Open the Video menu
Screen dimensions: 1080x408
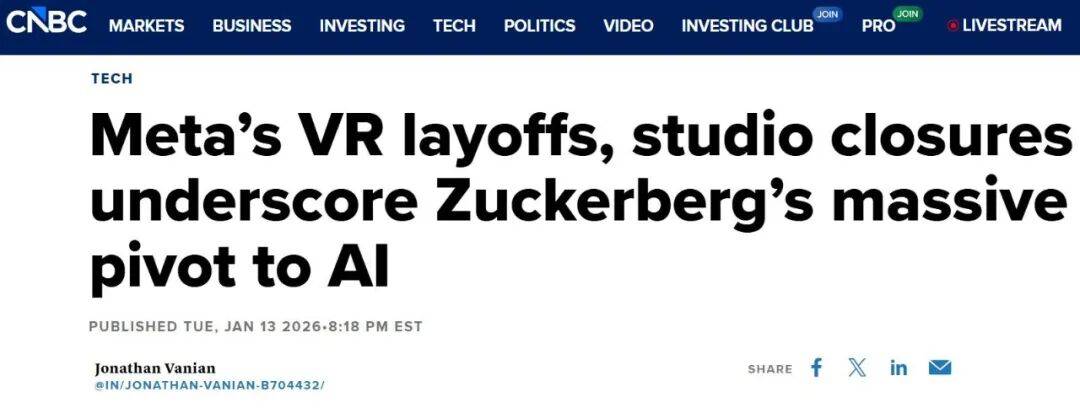628,27
